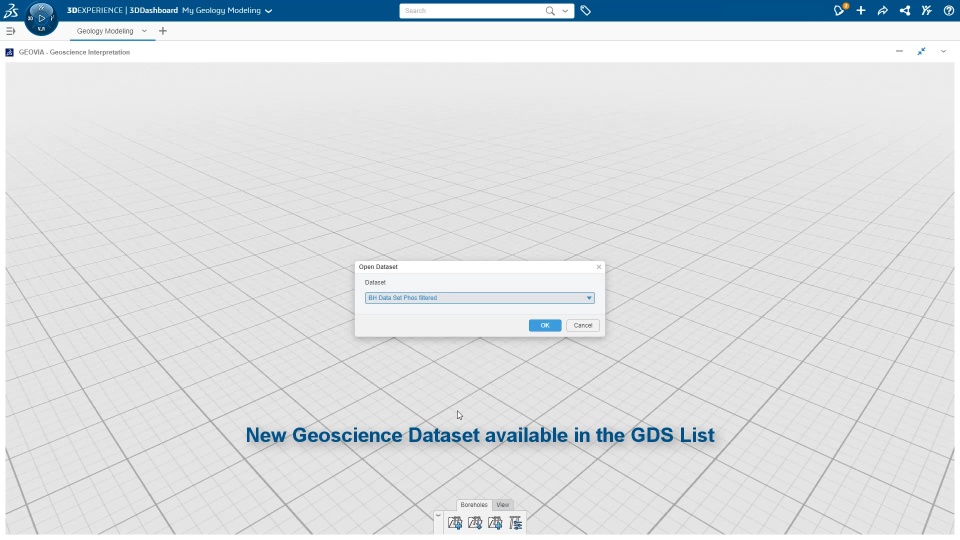Open the widget options chevron menu
The image size is (960, 540).
pyautogui.click(x=943, y=51)
